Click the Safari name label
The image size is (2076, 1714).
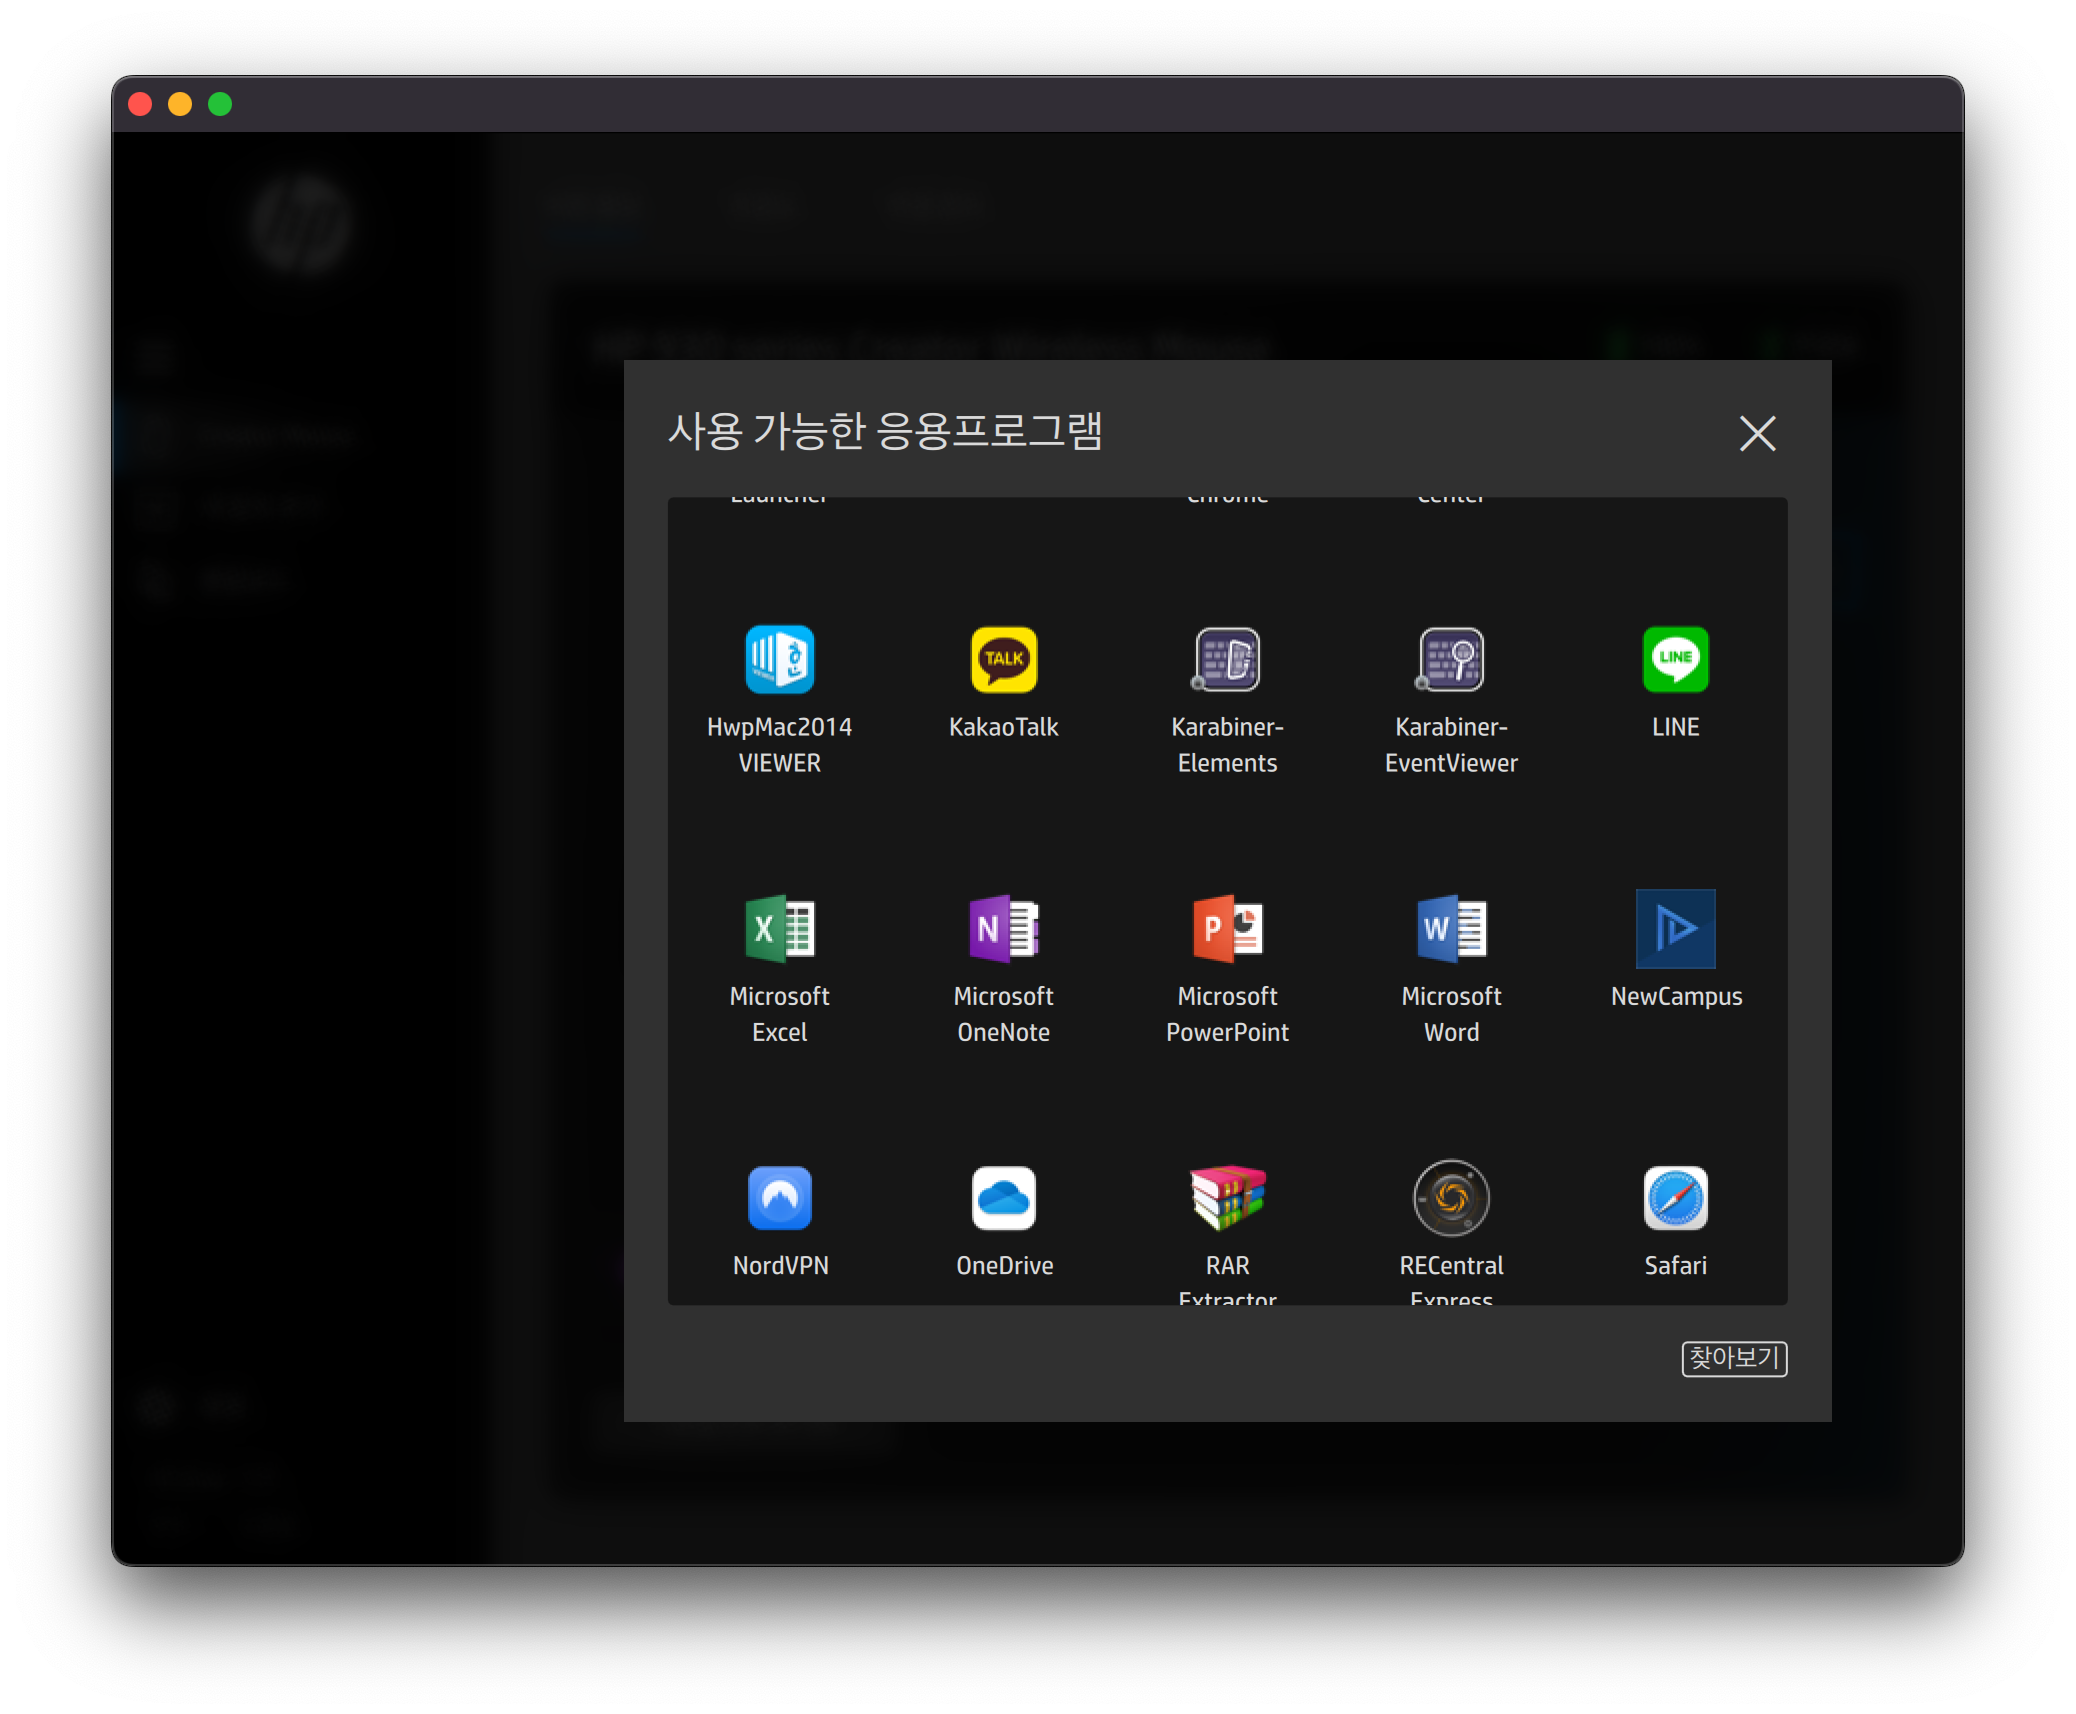1675,1265
